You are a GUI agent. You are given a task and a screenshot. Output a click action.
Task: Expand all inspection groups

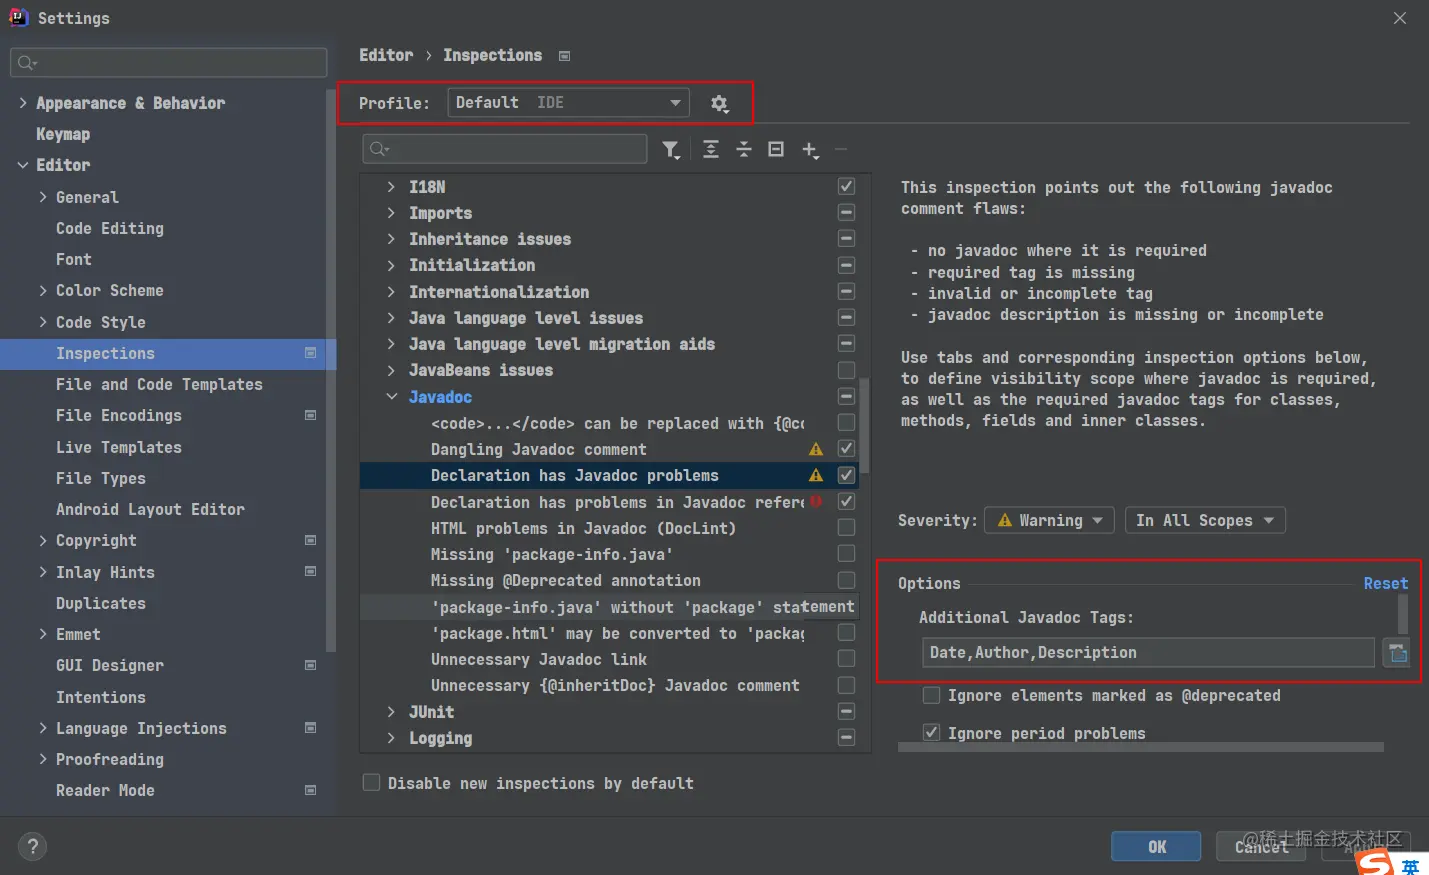pos(711,149)
